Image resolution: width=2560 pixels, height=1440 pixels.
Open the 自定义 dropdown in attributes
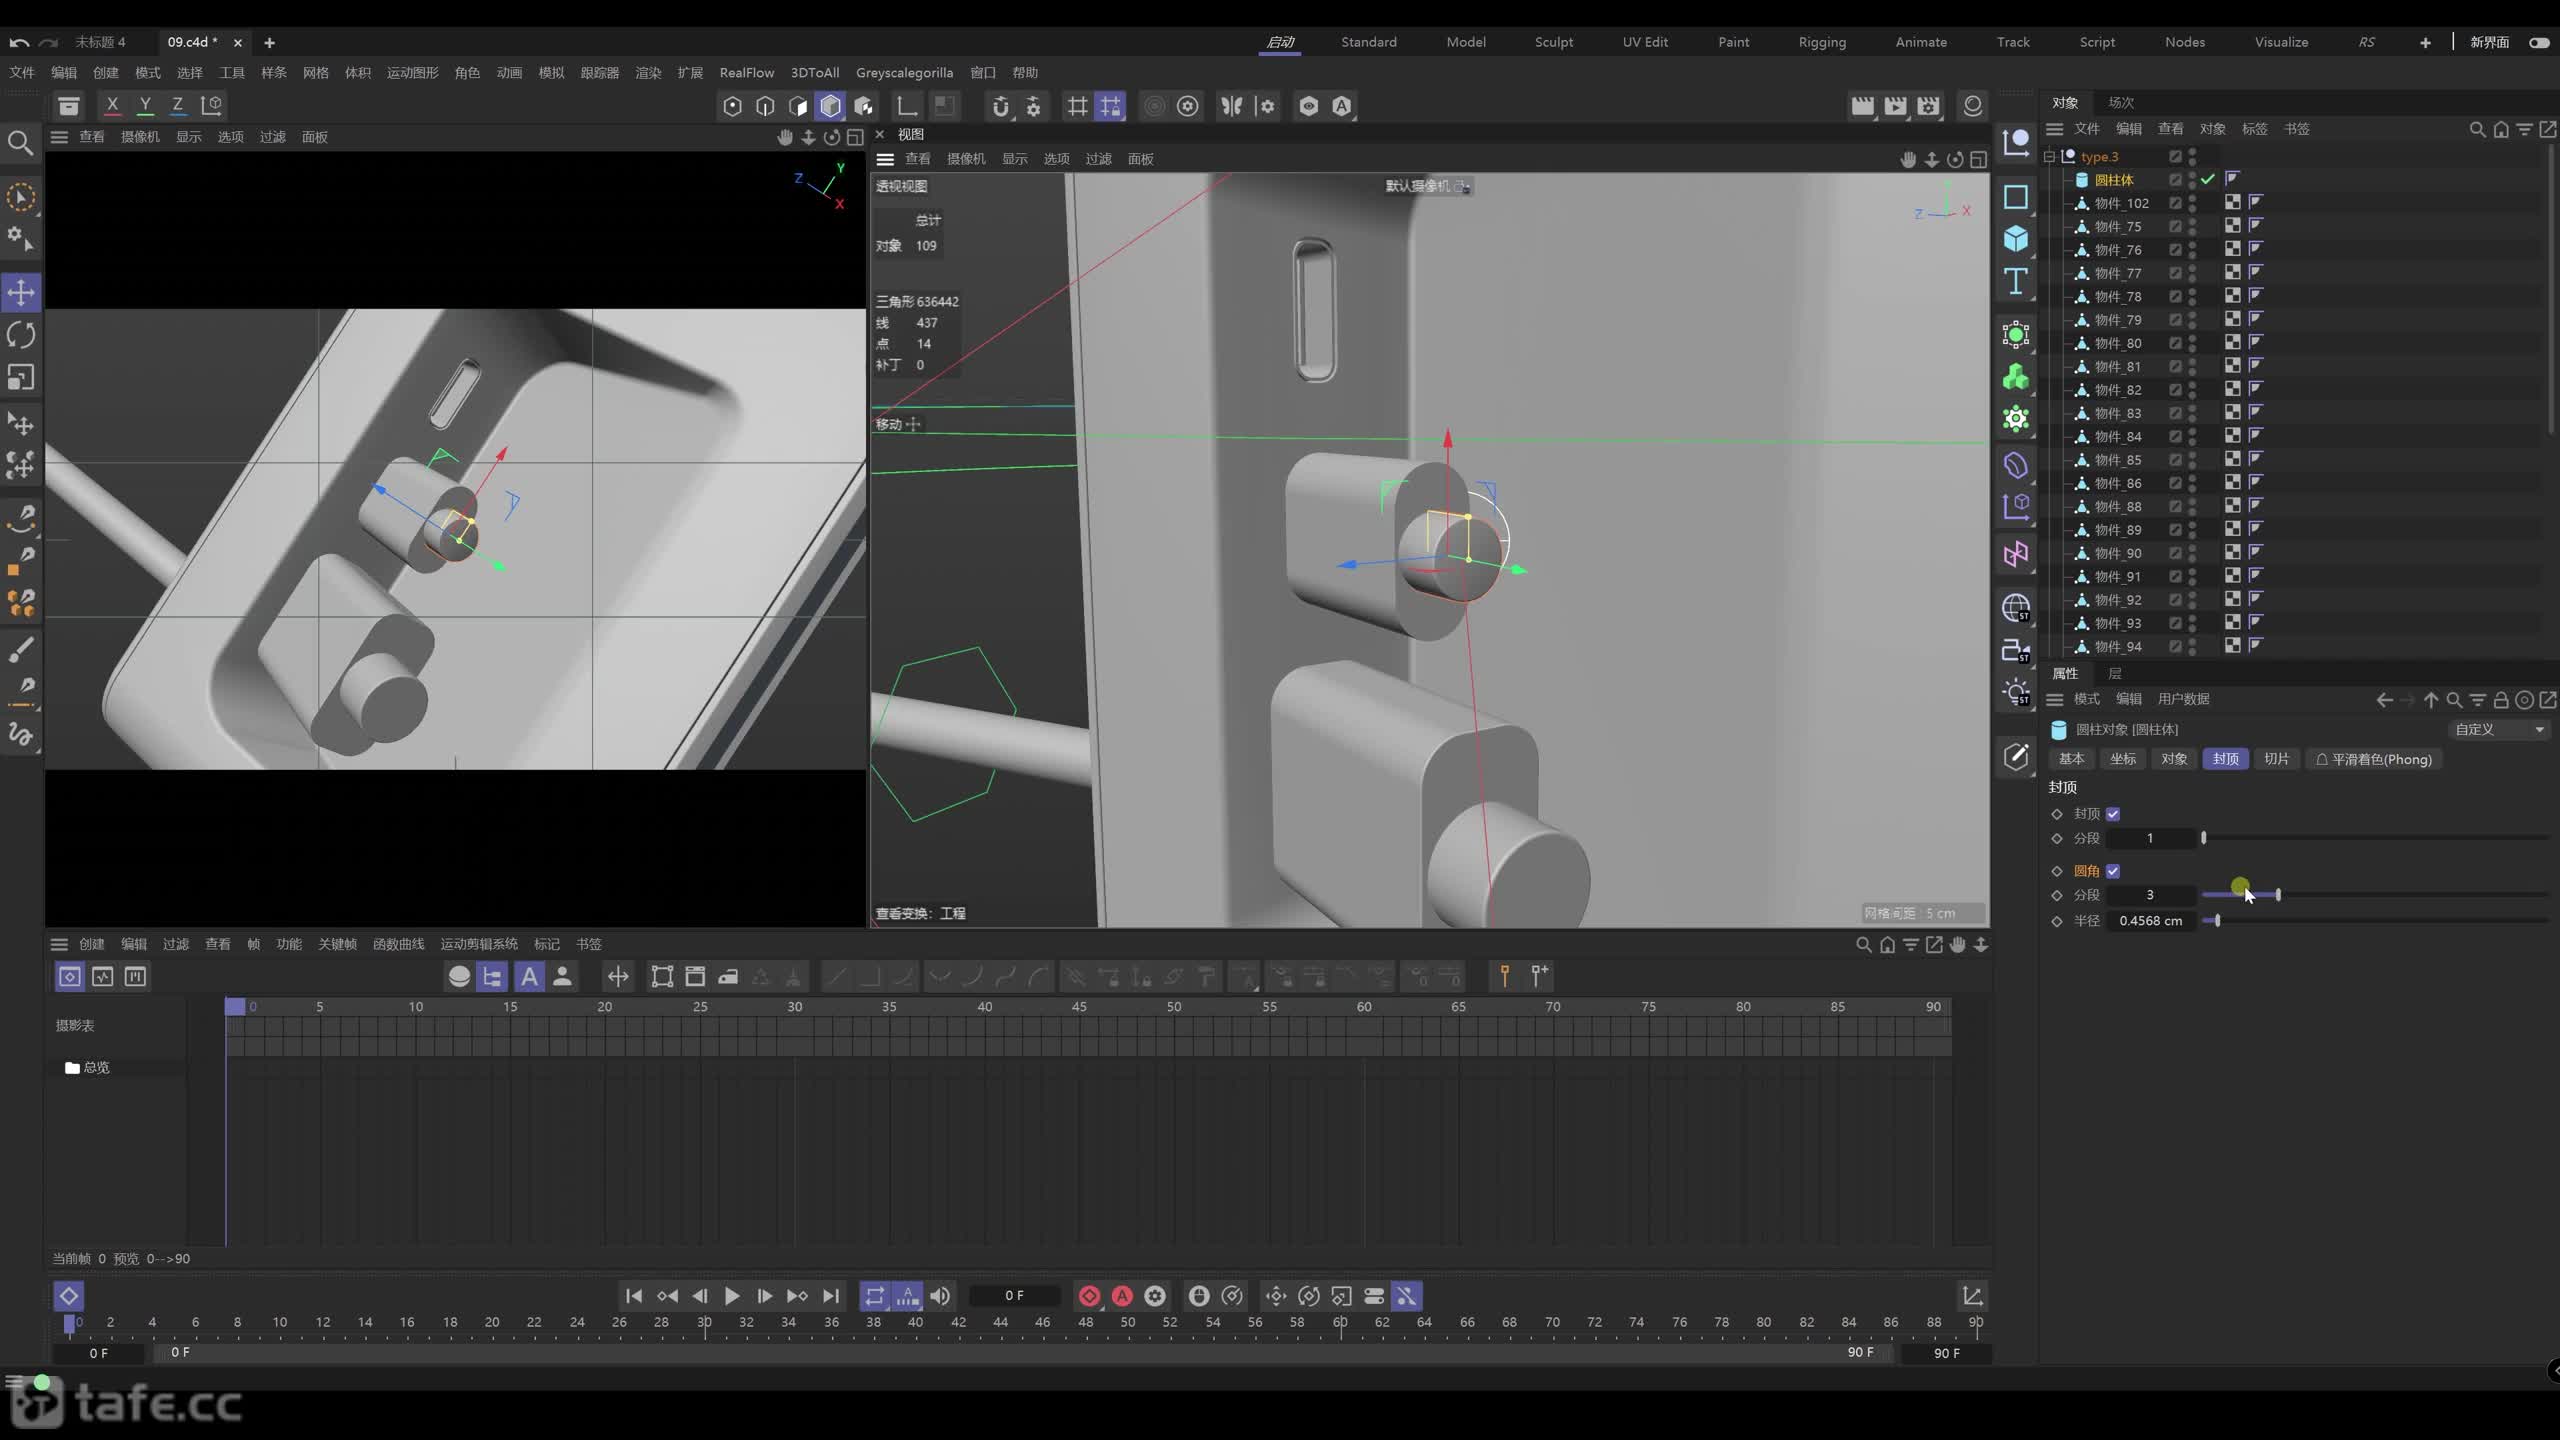click(x=2498, y=729)
